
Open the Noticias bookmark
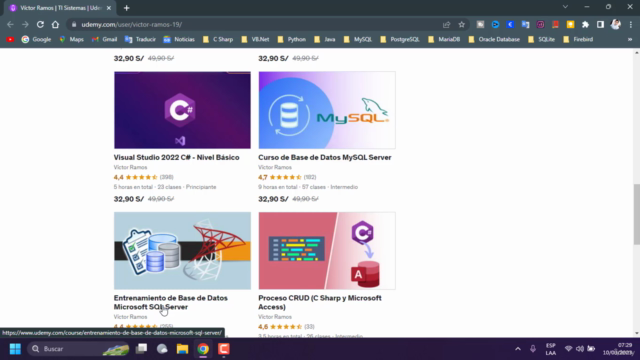click(179, 39)
